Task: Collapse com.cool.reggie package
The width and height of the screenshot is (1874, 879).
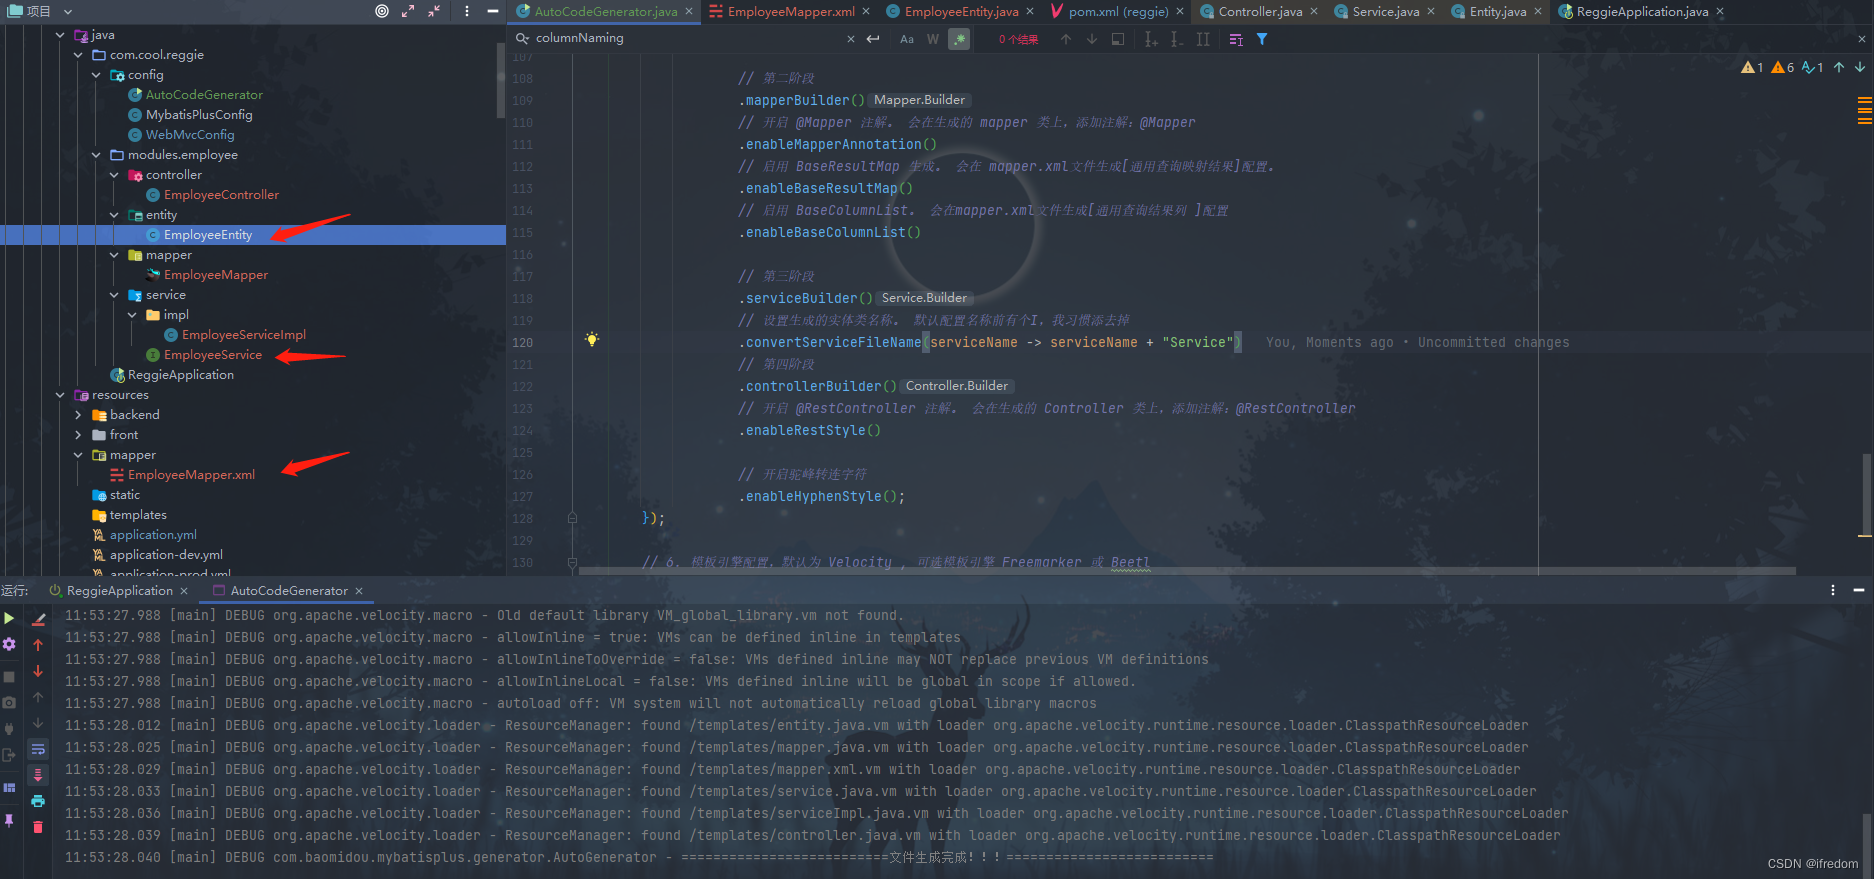Action: (x=78, y=55)
